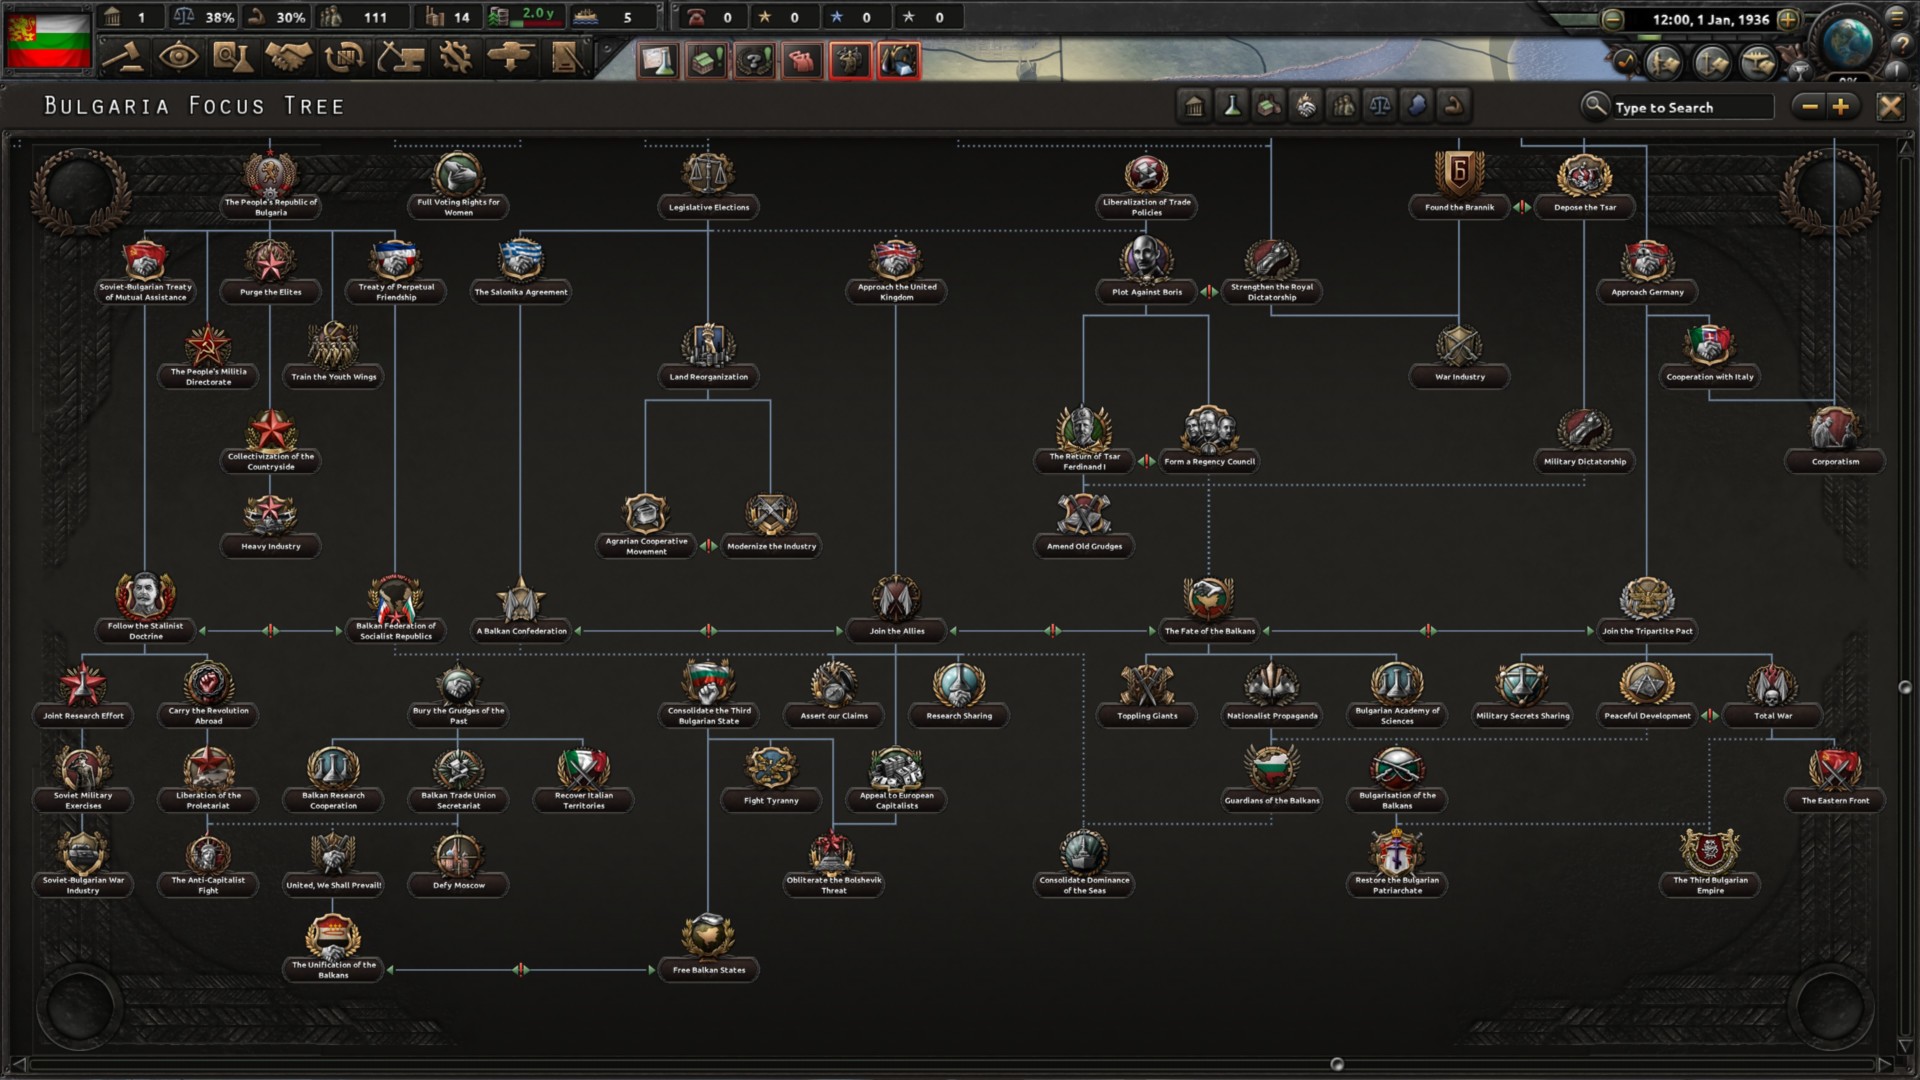Increase game speed with plus button
1920x1080 pixels.
point(1788,19)
